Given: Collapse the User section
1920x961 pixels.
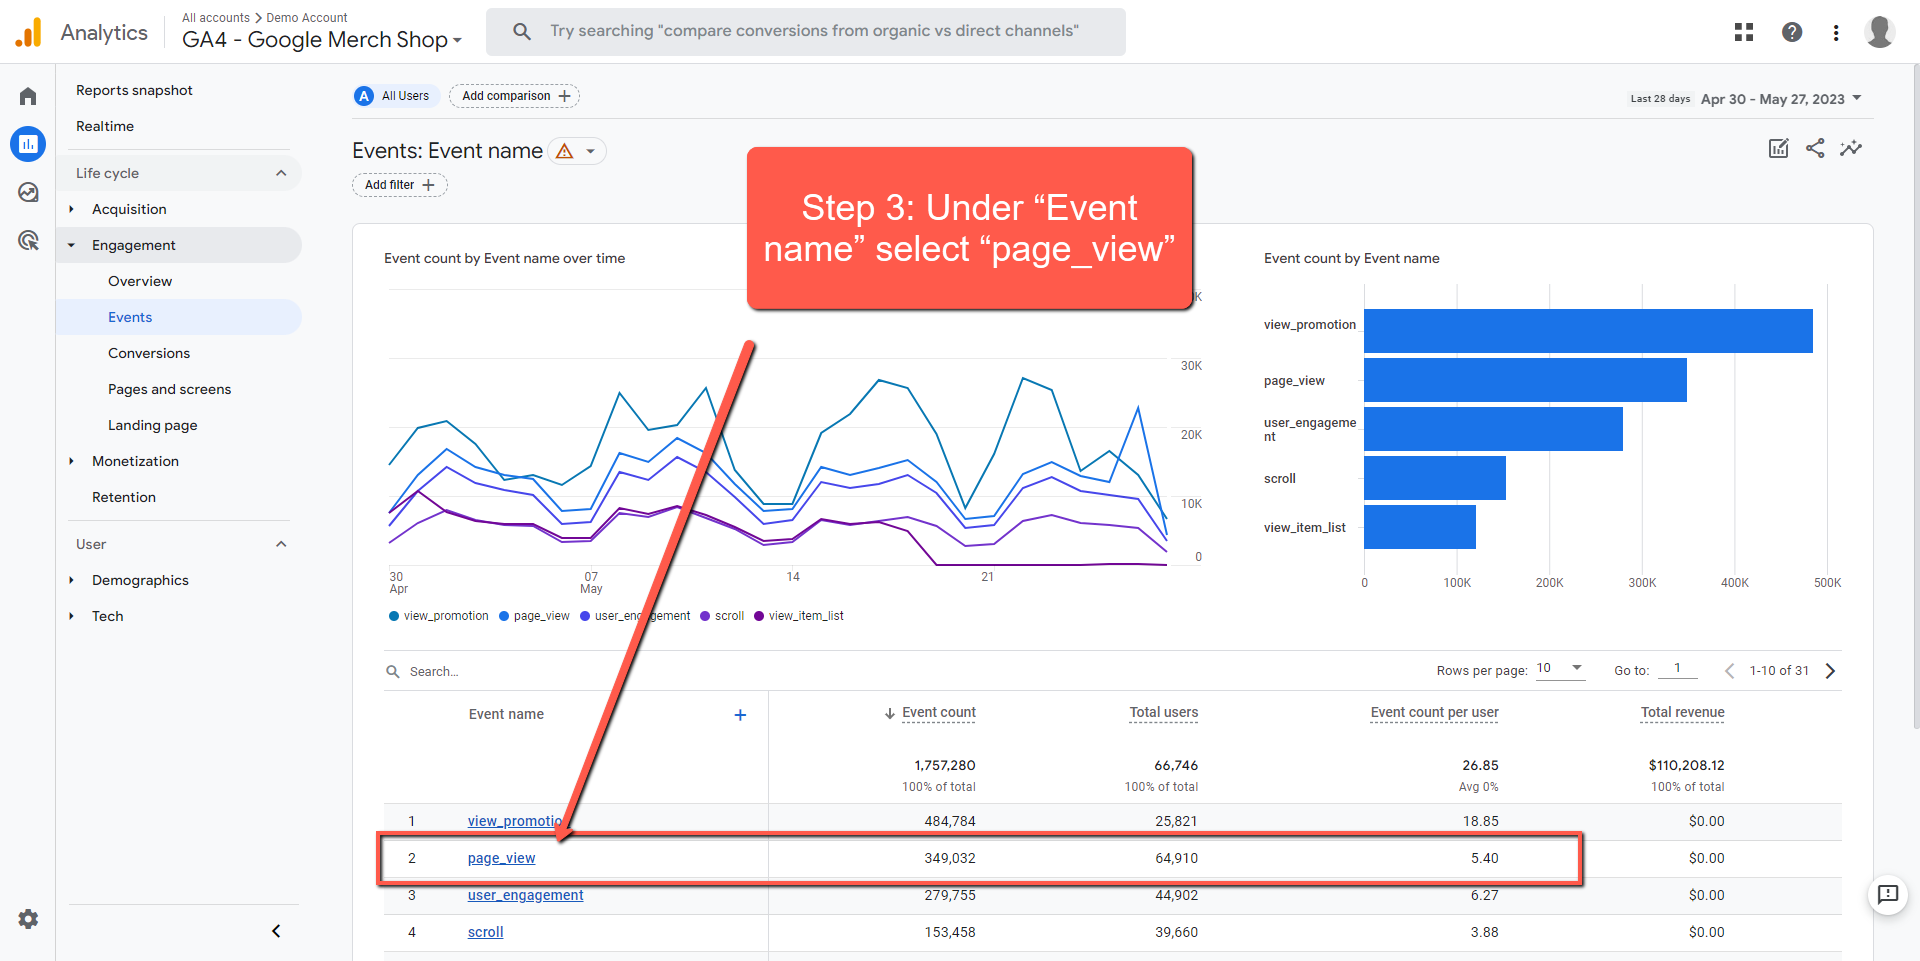Looking at the screenshot, I should (x=281, y=544).
